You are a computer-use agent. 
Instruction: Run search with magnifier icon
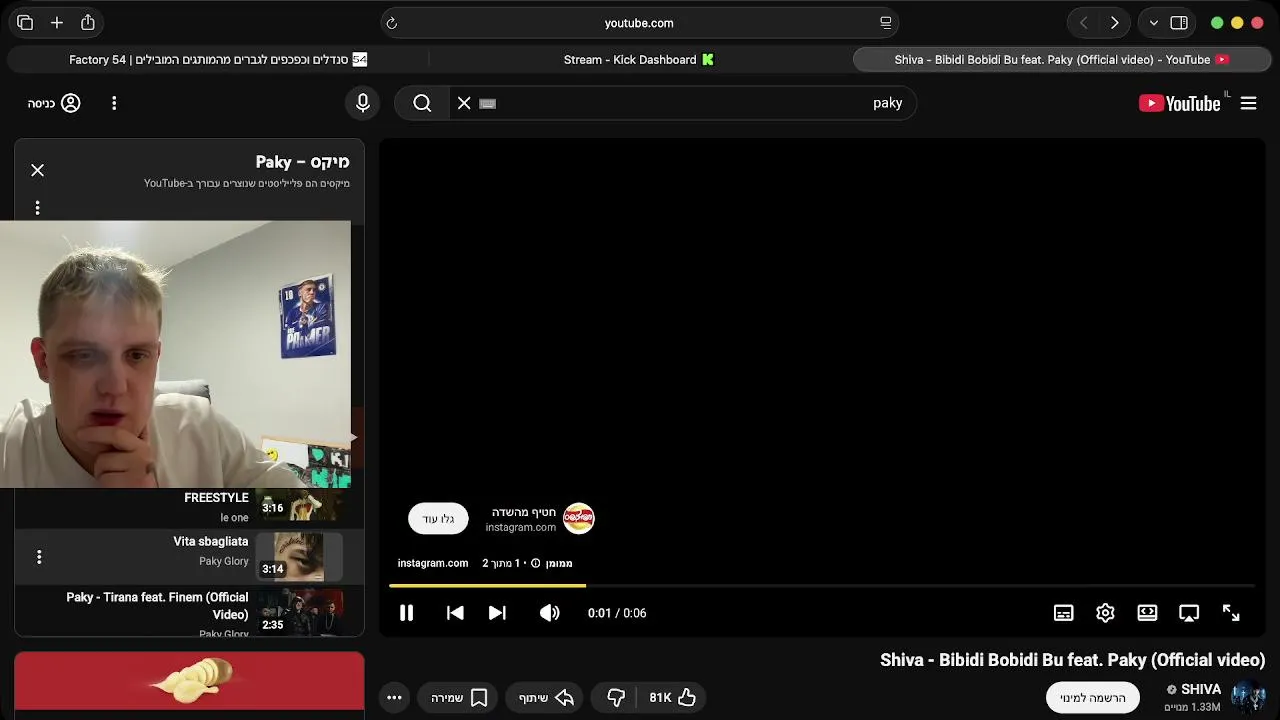(422, 103)
